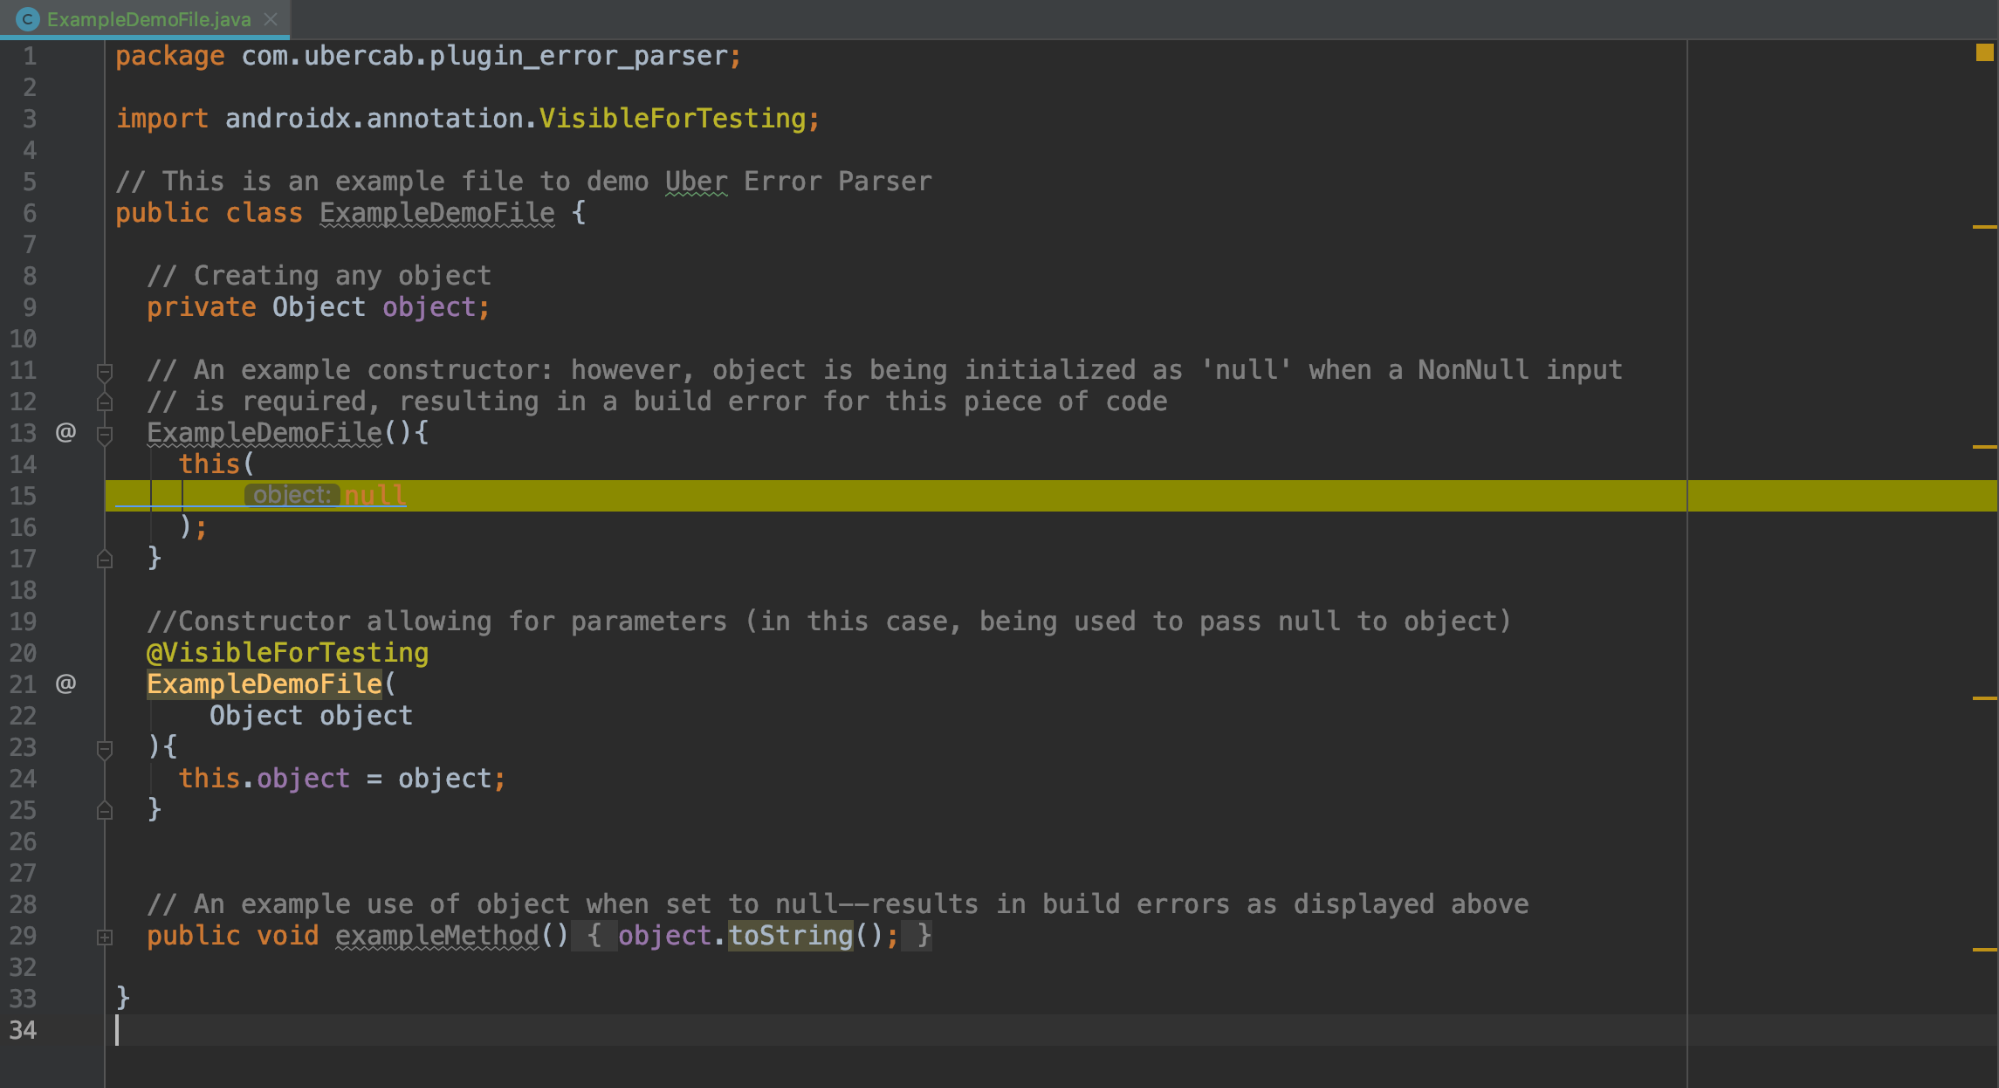Click the Java class icon in the file tab
The width and height of the screenshot is (1999, 1088).
pos(27,19)
